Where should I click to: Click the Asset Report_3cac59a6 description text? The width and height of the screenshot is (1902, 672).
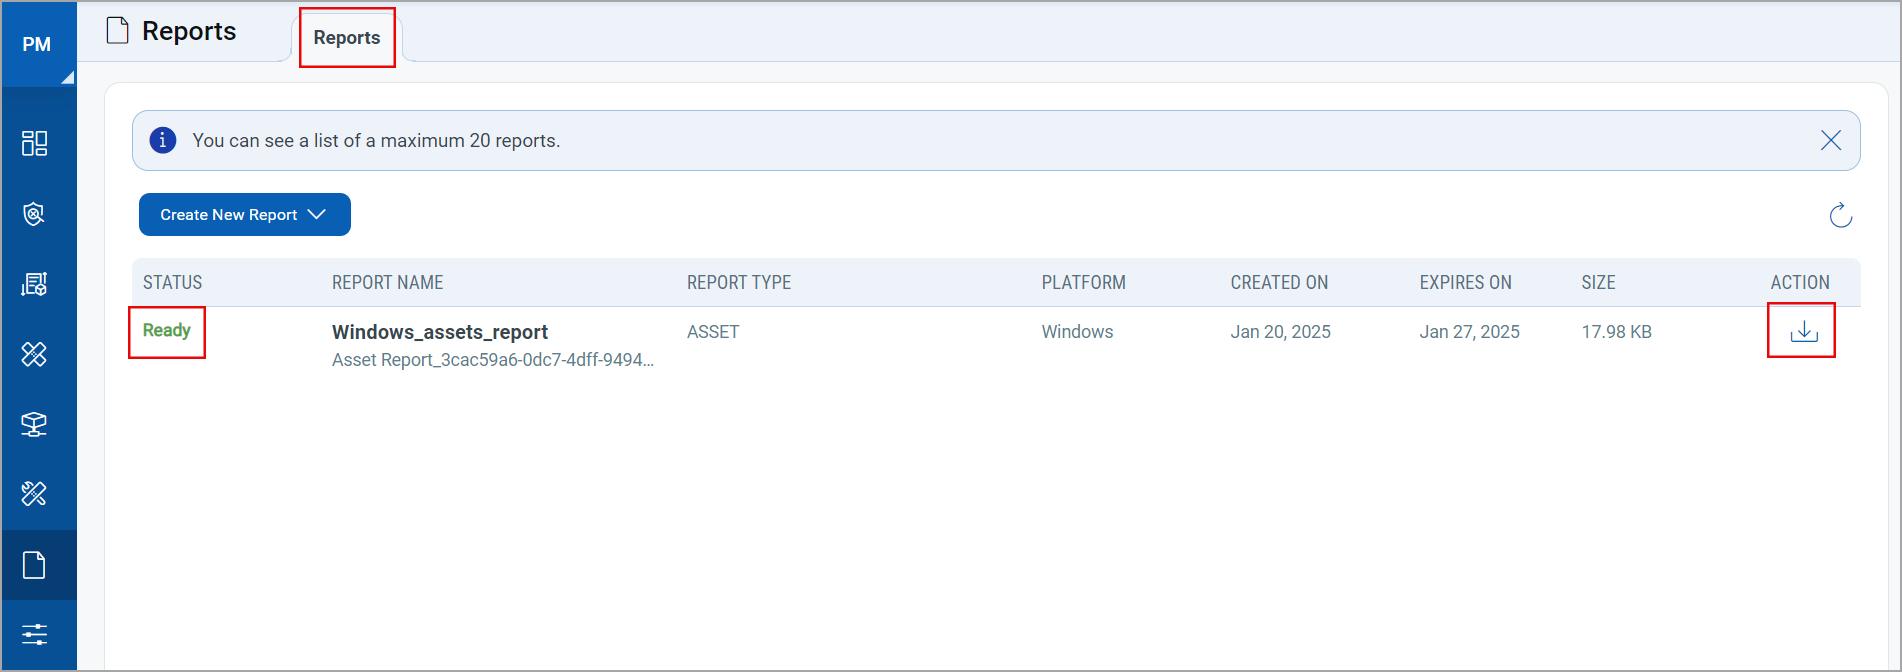(493, 360)
